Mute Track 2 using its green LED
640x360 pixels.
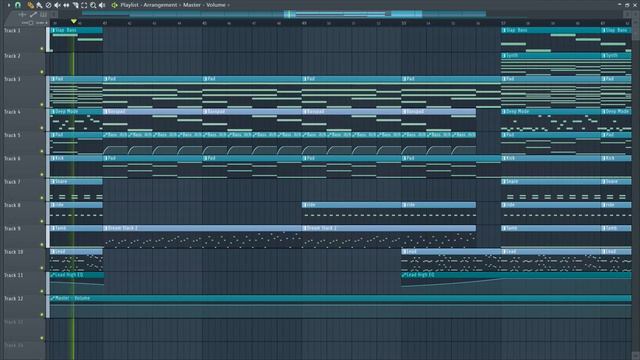42,72
